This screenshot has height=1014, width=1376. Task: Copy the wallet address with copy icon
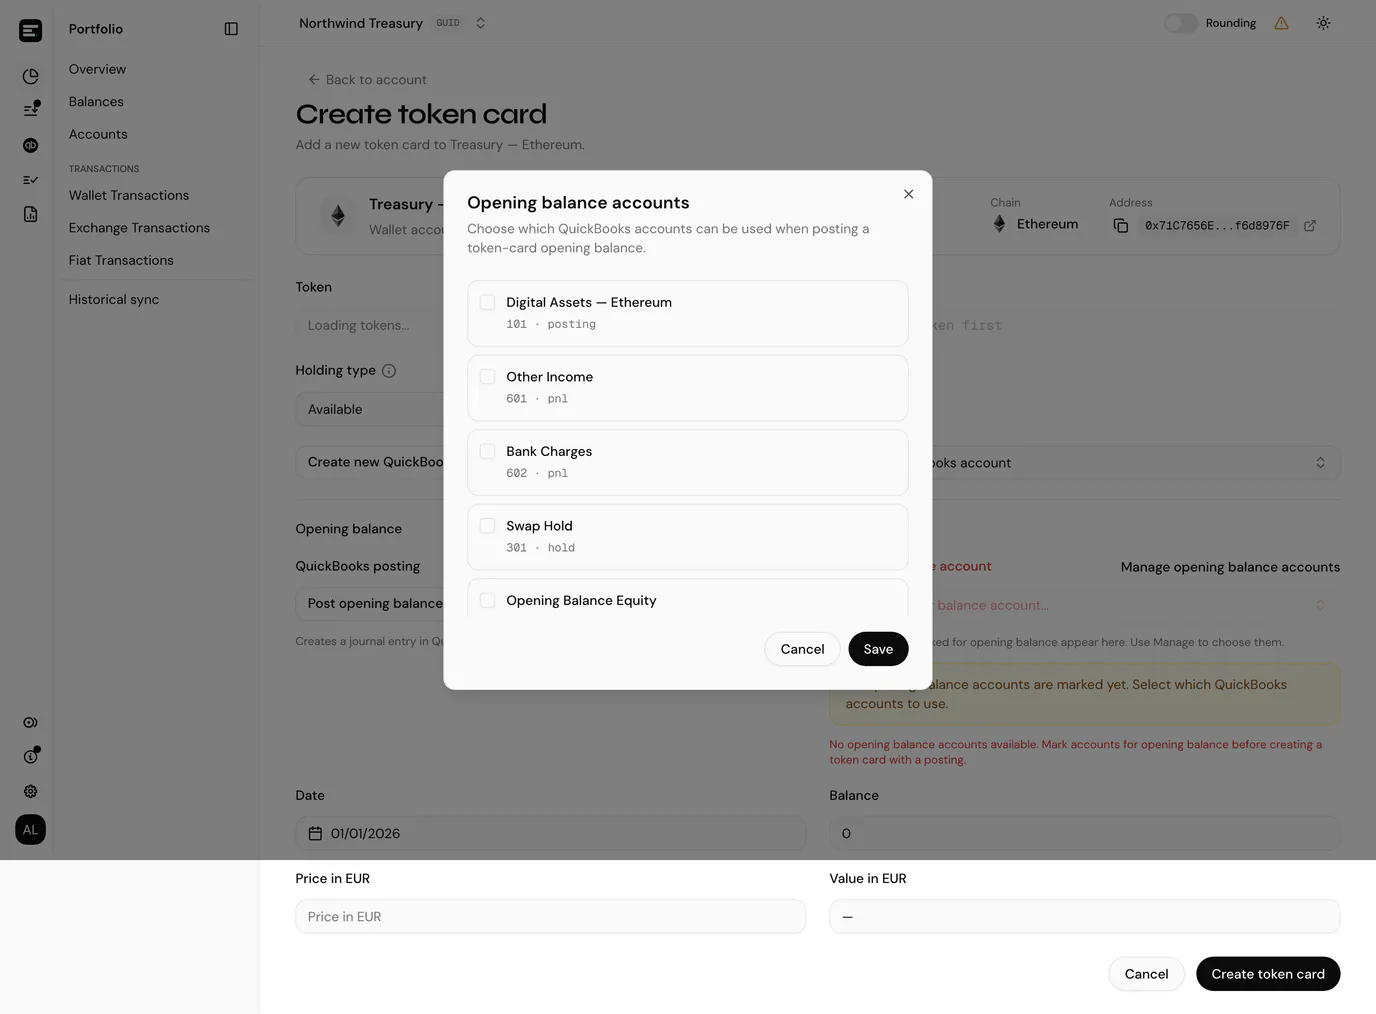click(x=1121, y=226)
